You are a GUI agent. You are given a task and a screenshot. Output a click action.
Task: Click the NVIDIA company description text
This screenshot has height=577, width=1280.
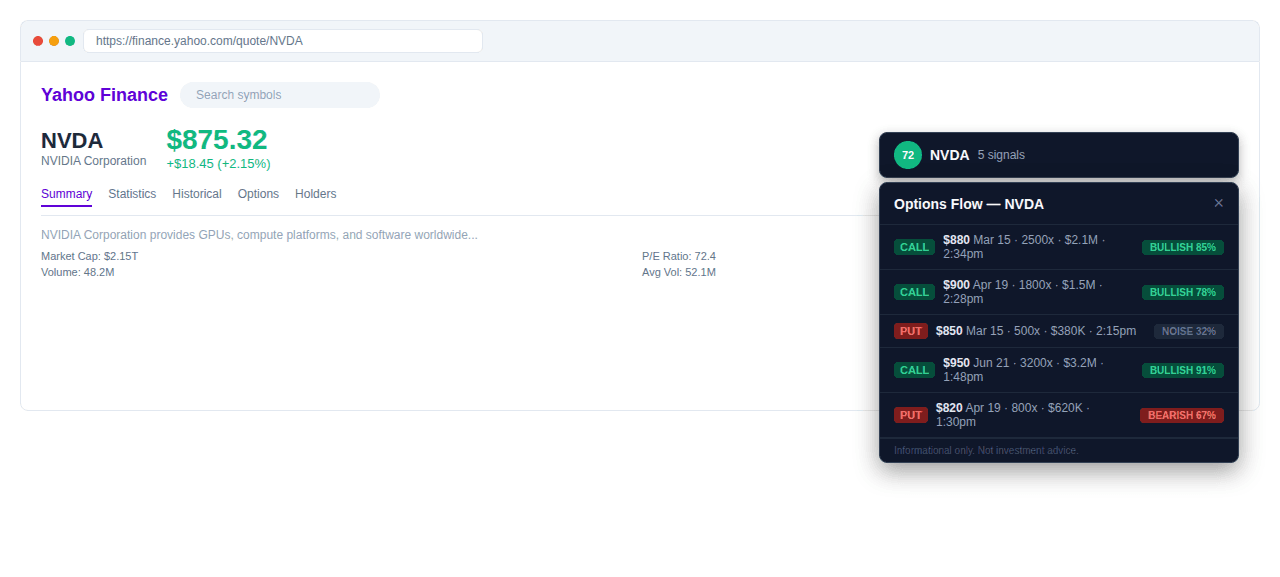[x=259, y=235]
